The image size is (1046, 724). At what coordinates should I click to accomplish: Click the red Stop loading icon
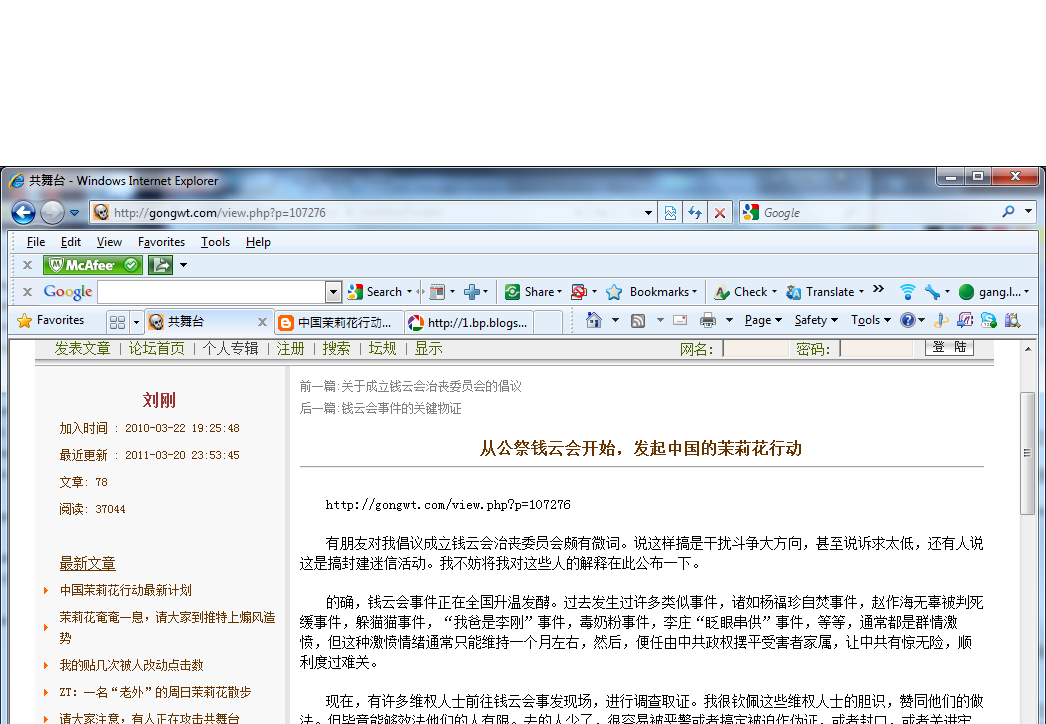click(720, 213)
